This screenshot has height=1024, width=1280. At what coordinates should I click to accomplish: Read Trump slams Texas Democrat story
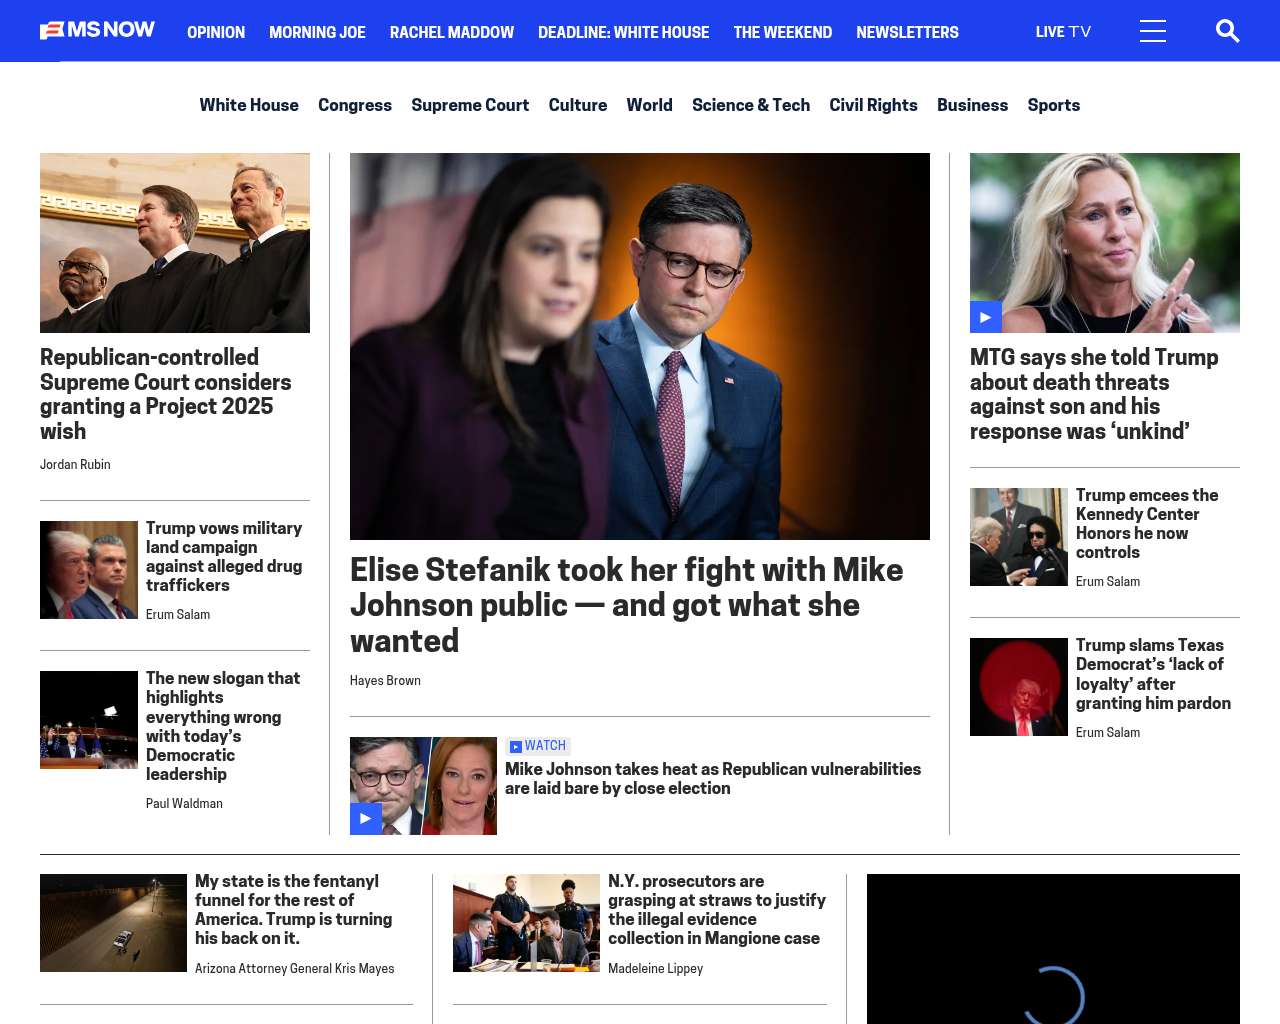[1153, 674]
